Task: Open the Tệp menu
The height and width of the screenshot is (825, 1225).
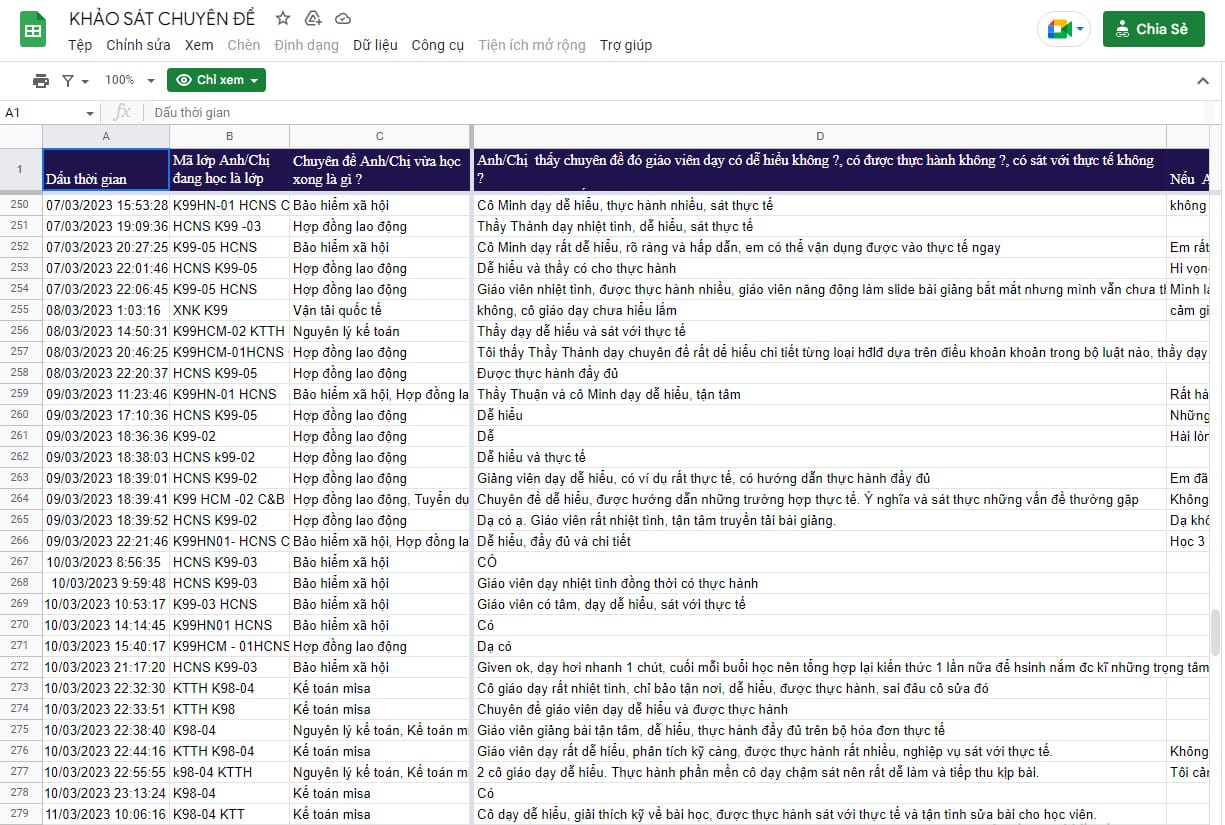Action: [x=80, y=45]
